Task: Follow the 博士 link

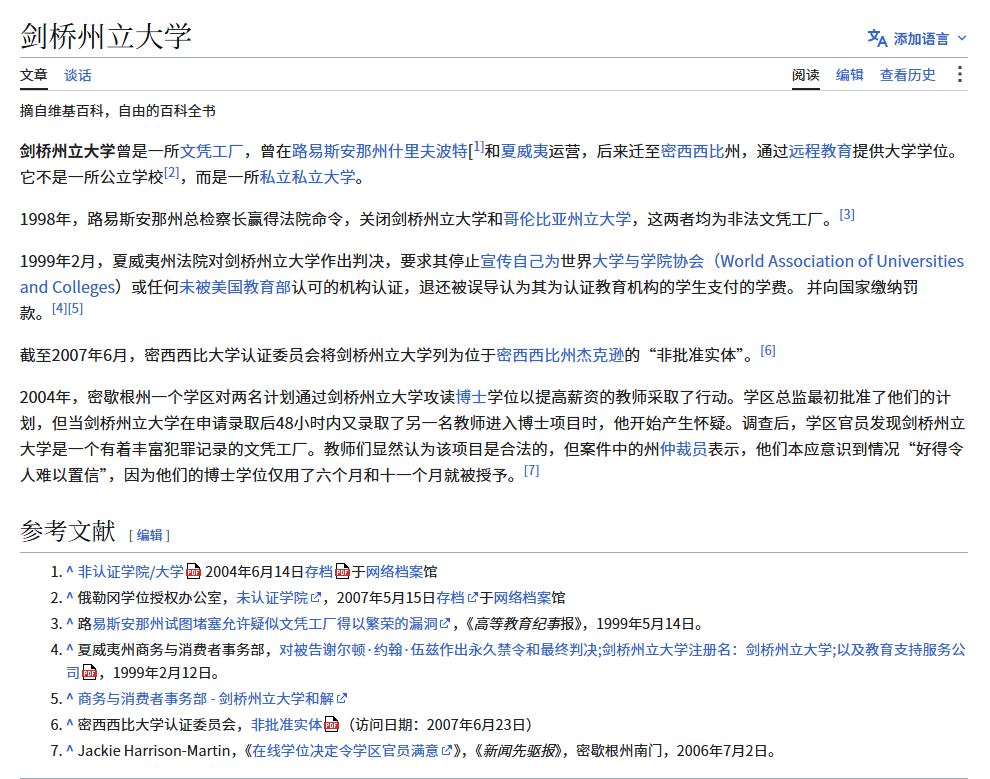Action: click(471, 397)
